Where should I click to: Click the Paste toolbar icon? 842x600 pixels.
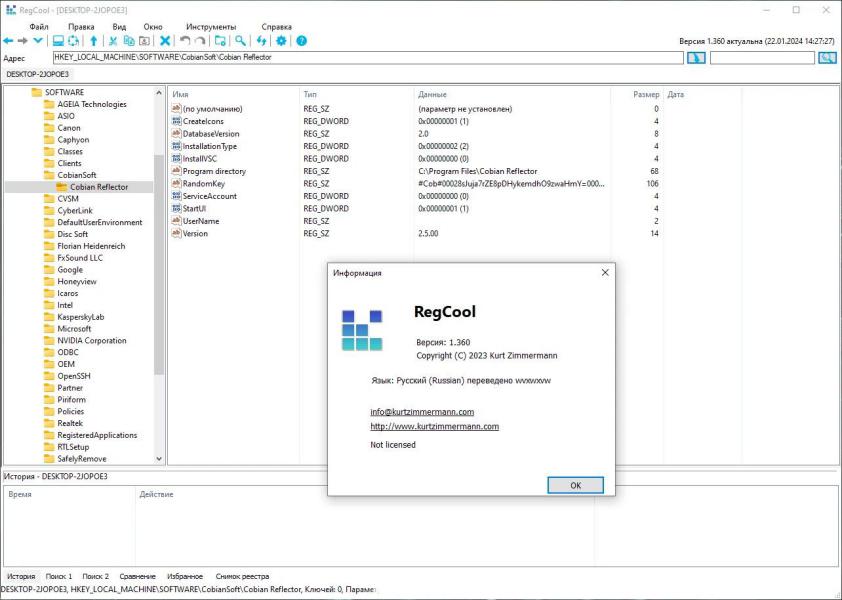pyautogui.click(x=144, y=41)
